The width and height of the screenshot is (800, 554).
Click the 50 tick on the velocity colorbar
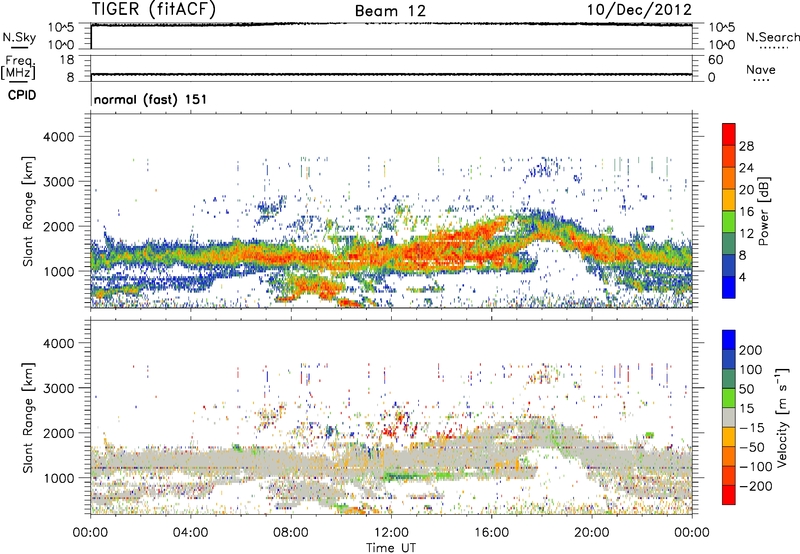point(746,389)
